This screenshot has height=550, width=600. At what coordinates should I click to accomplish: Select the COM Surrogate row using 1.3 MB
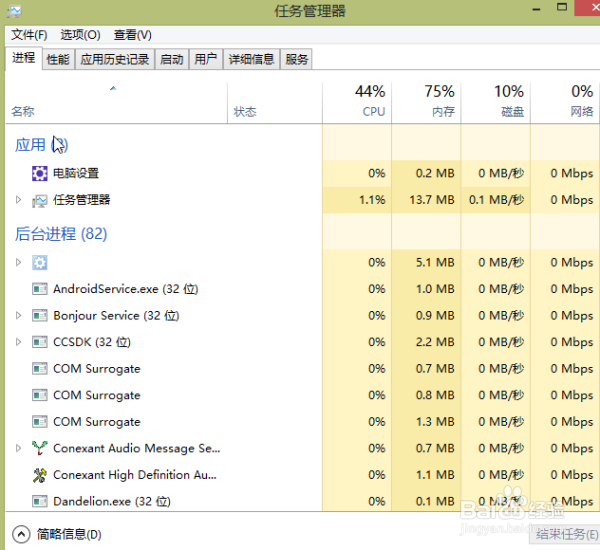303,422
